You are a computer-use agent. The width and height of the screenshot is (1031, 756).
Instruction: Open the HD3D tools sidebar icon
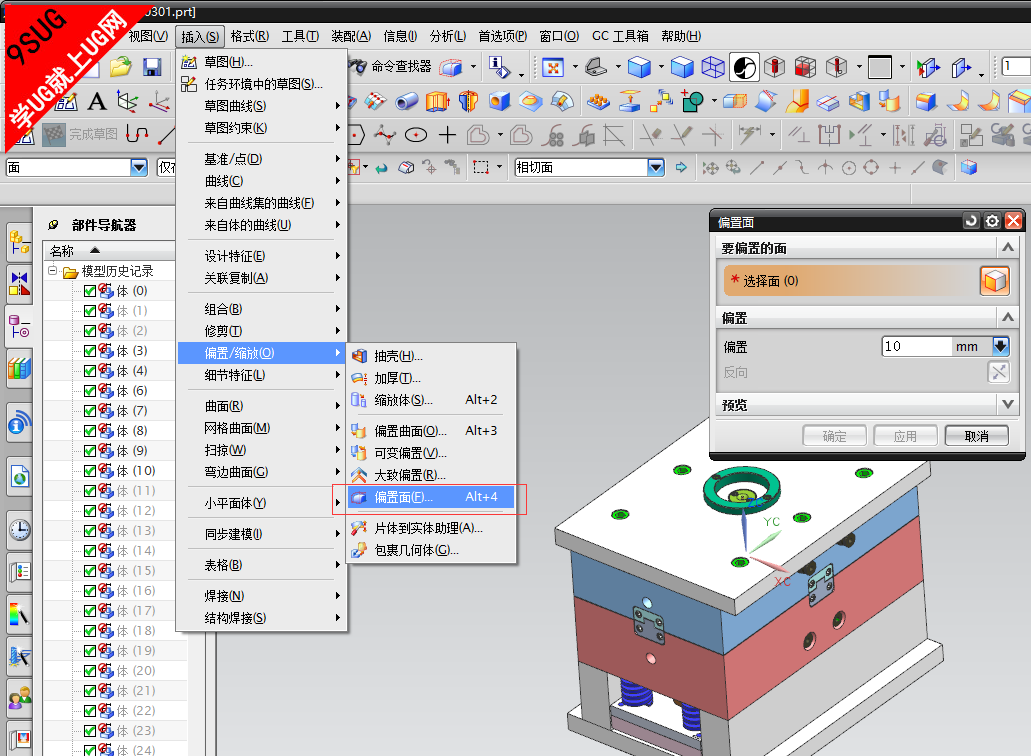[20, 423]
